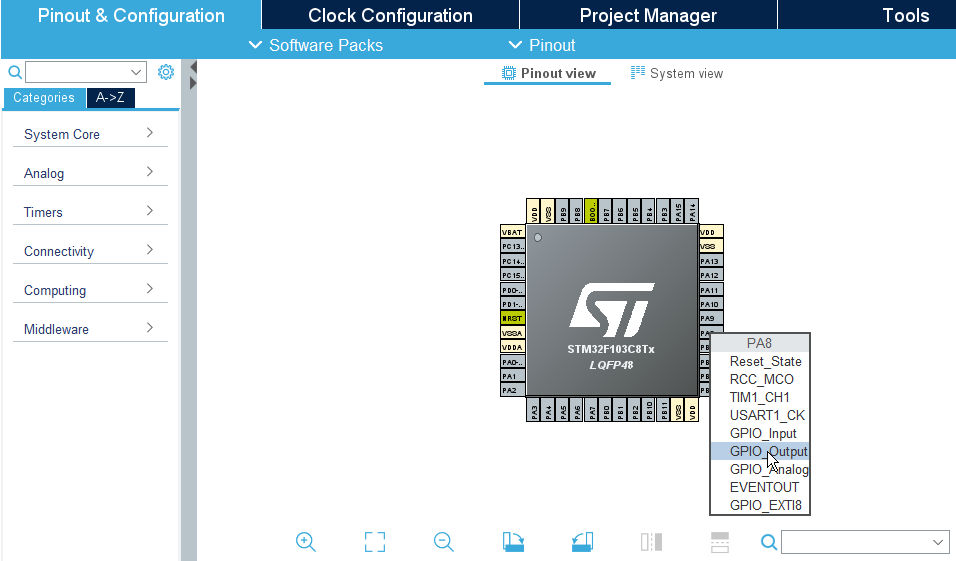956x561 pixels.
Task: Open the peripheral settings gear icon
Action: (166, 72)
